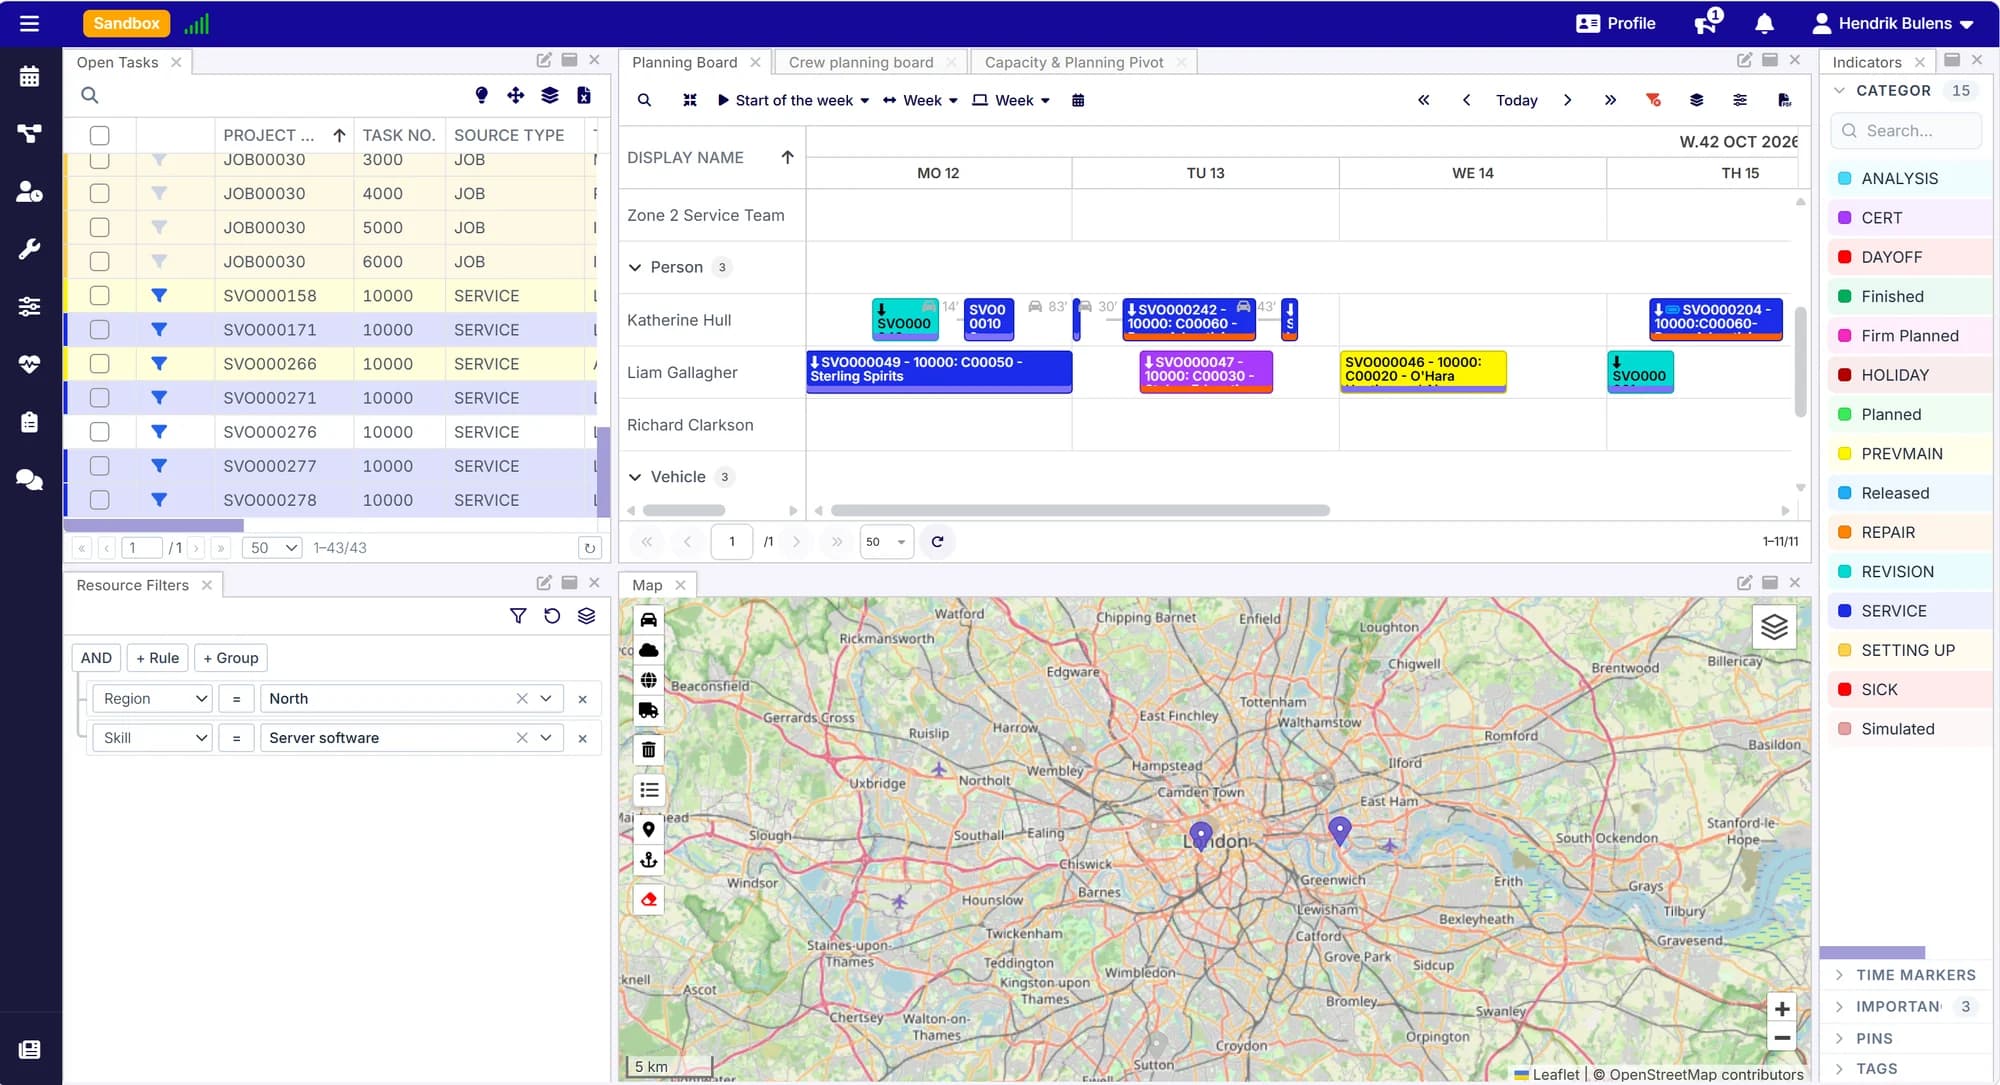Open notifications bell in top bar

[x=1765, y=23]
